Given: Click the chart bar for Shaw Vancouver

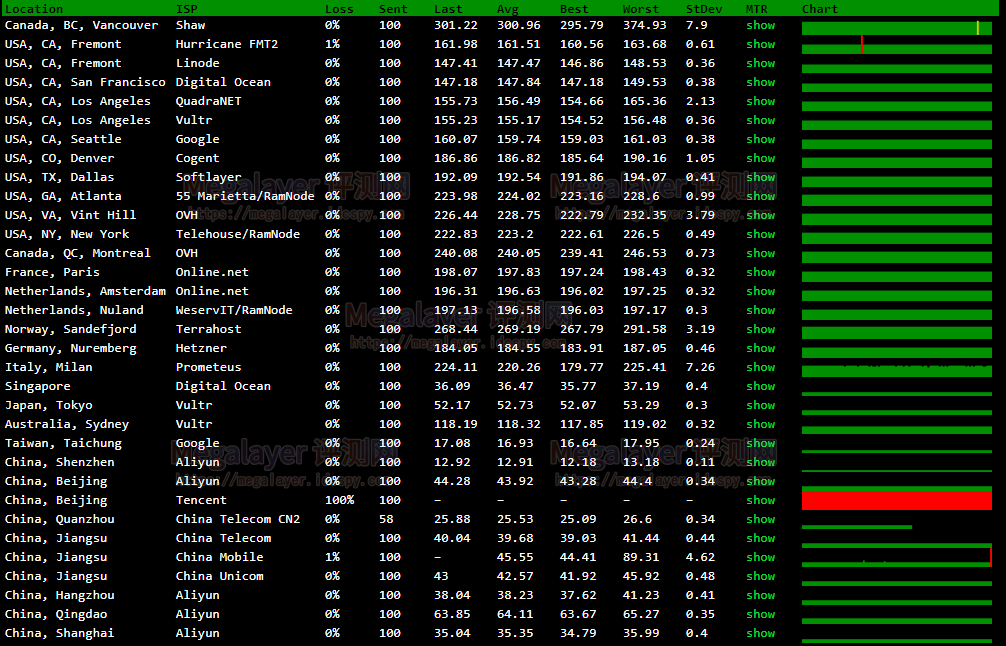Looking at the screenshot, I should (897, 28).
